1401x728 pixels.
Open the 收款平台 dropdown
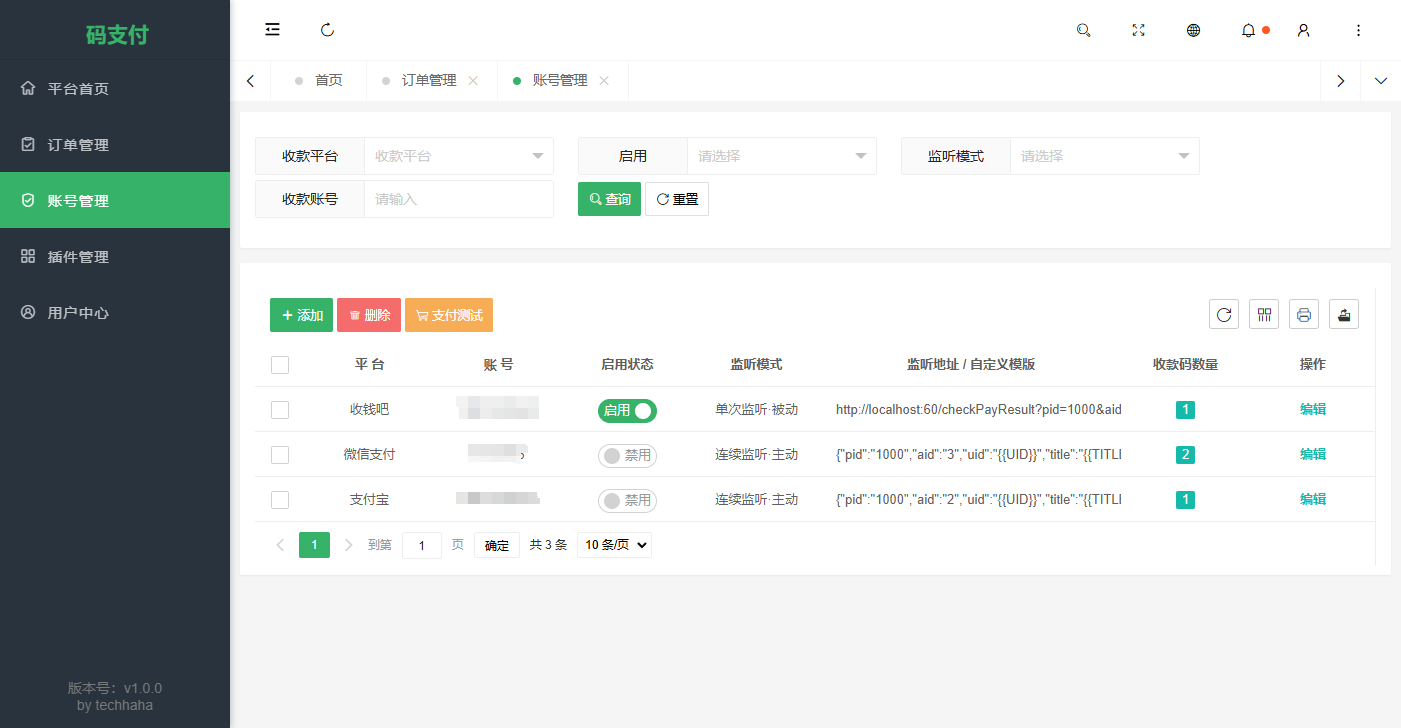458,156
